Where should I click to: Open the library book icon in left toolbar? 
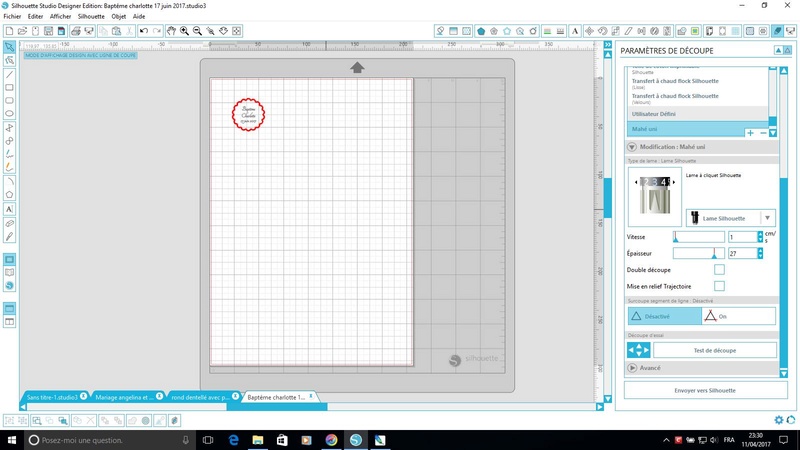pyautogui.click(x=9, y=272)
